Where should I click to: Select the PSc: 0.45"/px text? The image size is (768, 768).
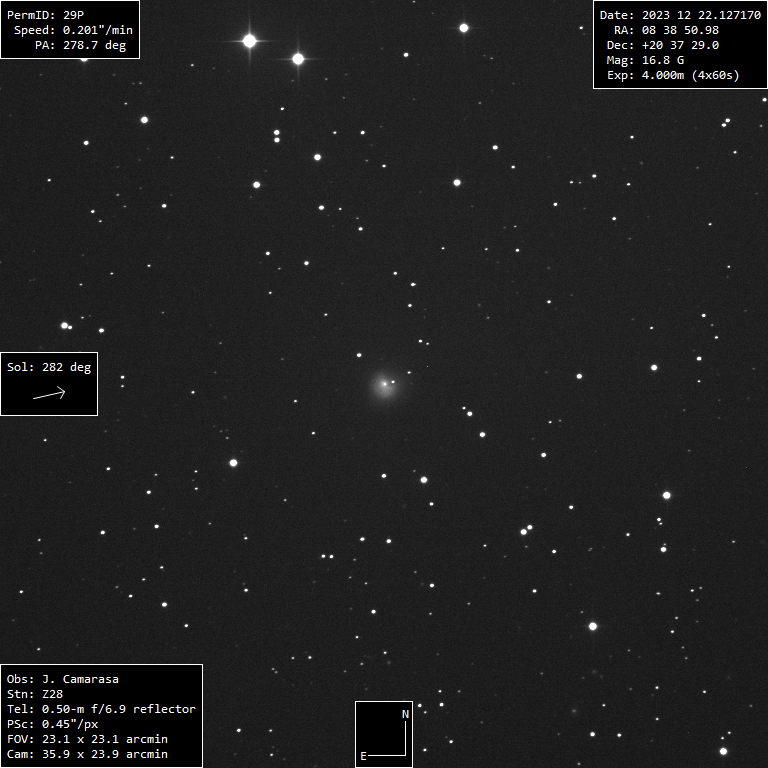(x=52, y=724)
